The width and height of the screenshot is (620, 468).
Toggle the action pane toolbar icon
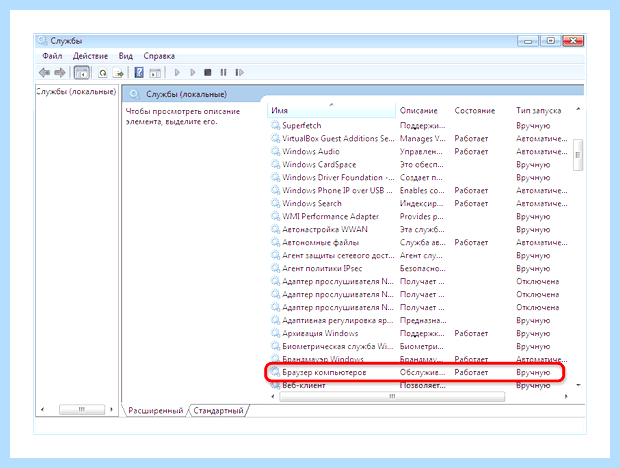(155, 73)
